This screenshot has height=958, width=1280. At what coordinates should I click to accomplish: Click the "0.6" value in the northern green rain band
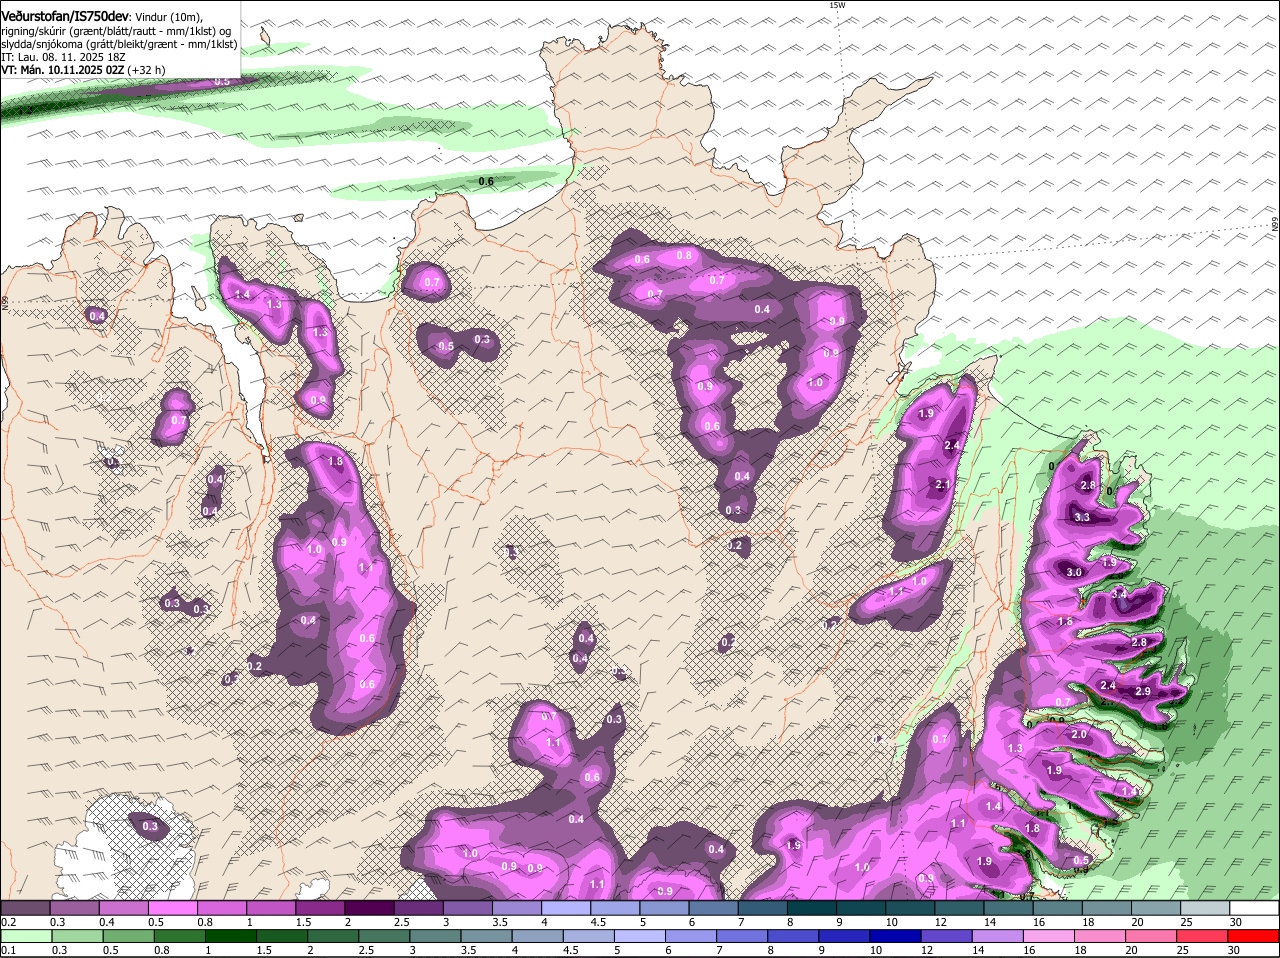486,181
